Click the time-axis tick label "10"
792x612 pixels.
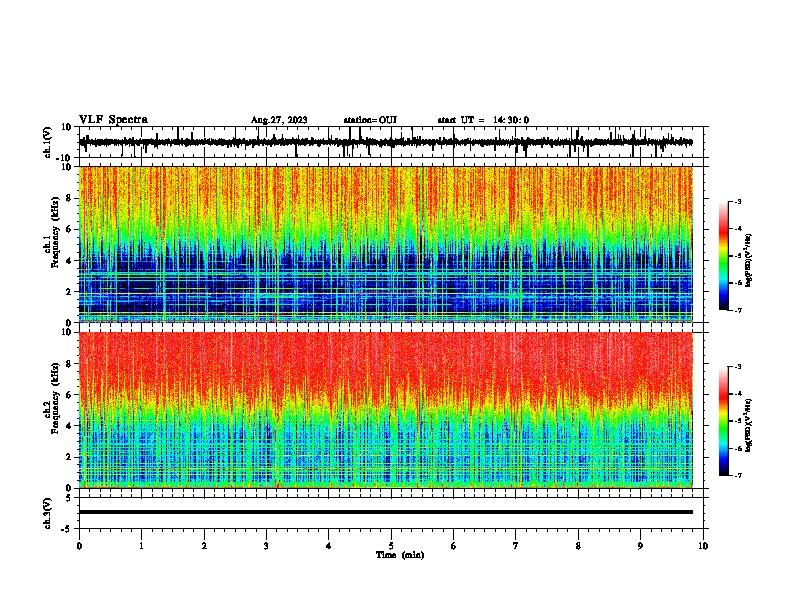703,546
